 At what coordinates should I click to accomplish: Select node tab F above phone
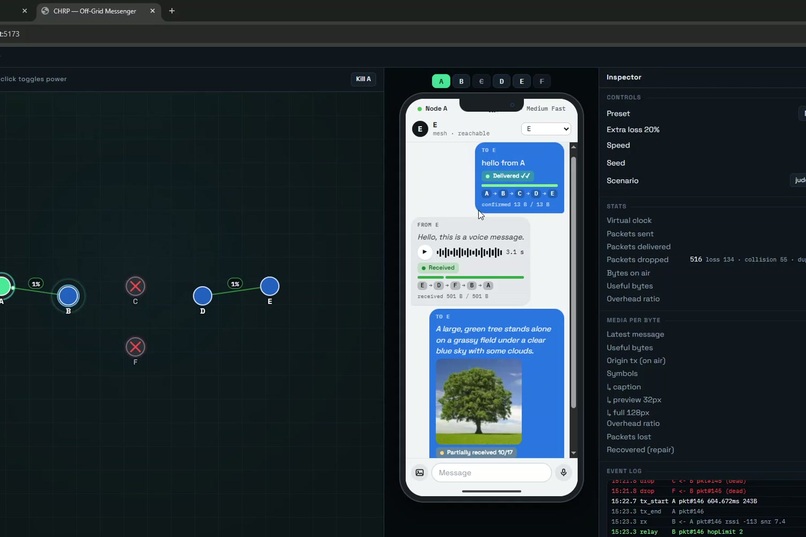coord(541,81)
